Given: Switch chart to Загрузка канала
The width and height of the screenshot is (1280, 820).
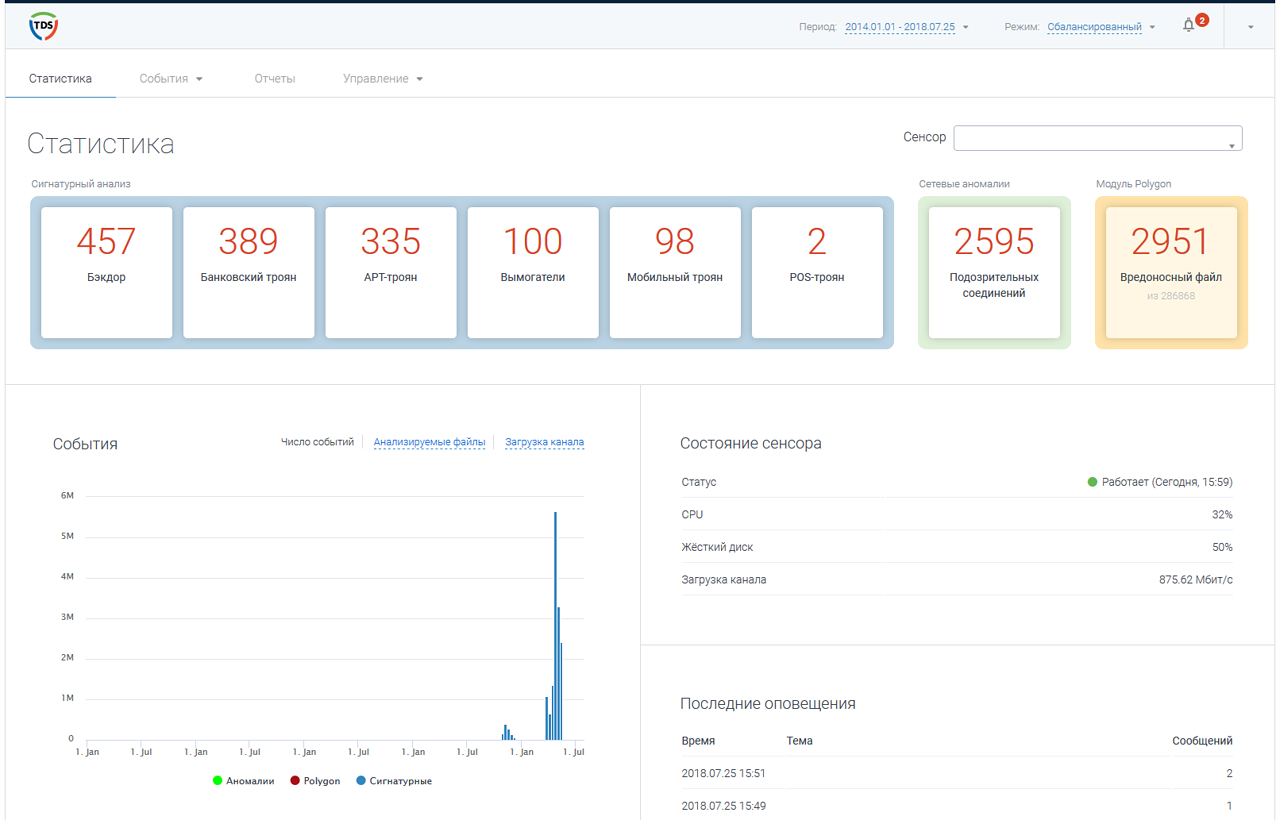Looking at the screenshot, I should 544,442.
